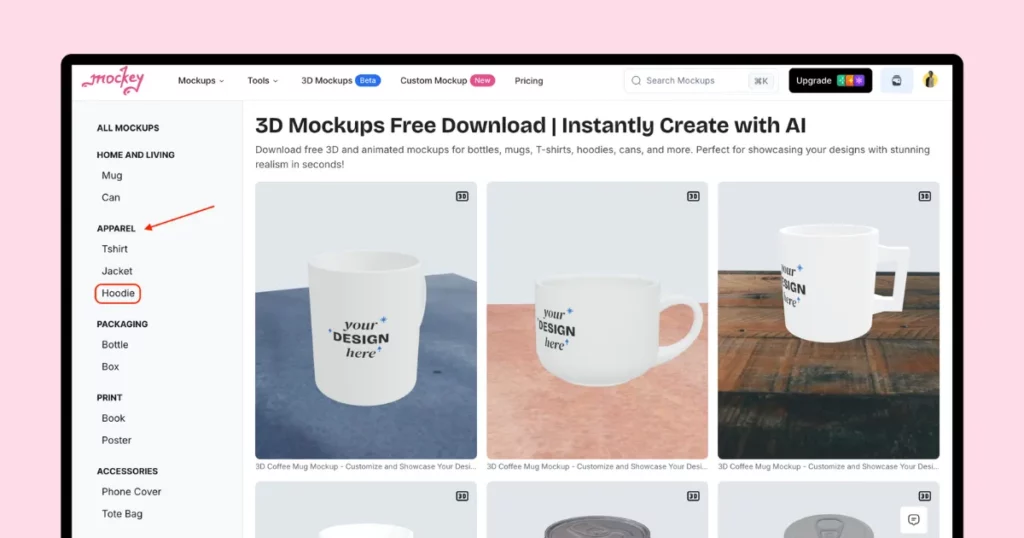The image size is (1024, 538).
Task: Open the chat support icon
Action: (914, 520)
